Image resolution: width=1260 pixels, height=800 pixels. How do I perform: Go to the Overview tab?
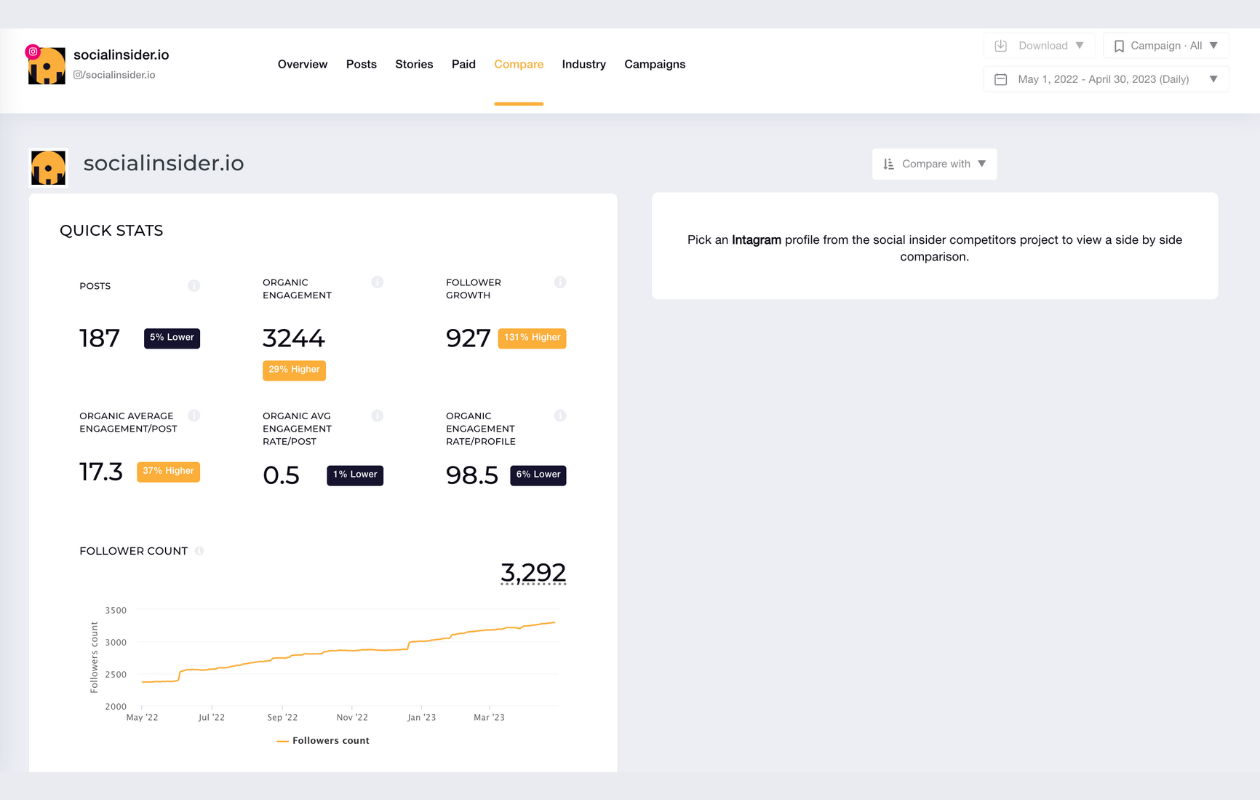coord(303,64)
